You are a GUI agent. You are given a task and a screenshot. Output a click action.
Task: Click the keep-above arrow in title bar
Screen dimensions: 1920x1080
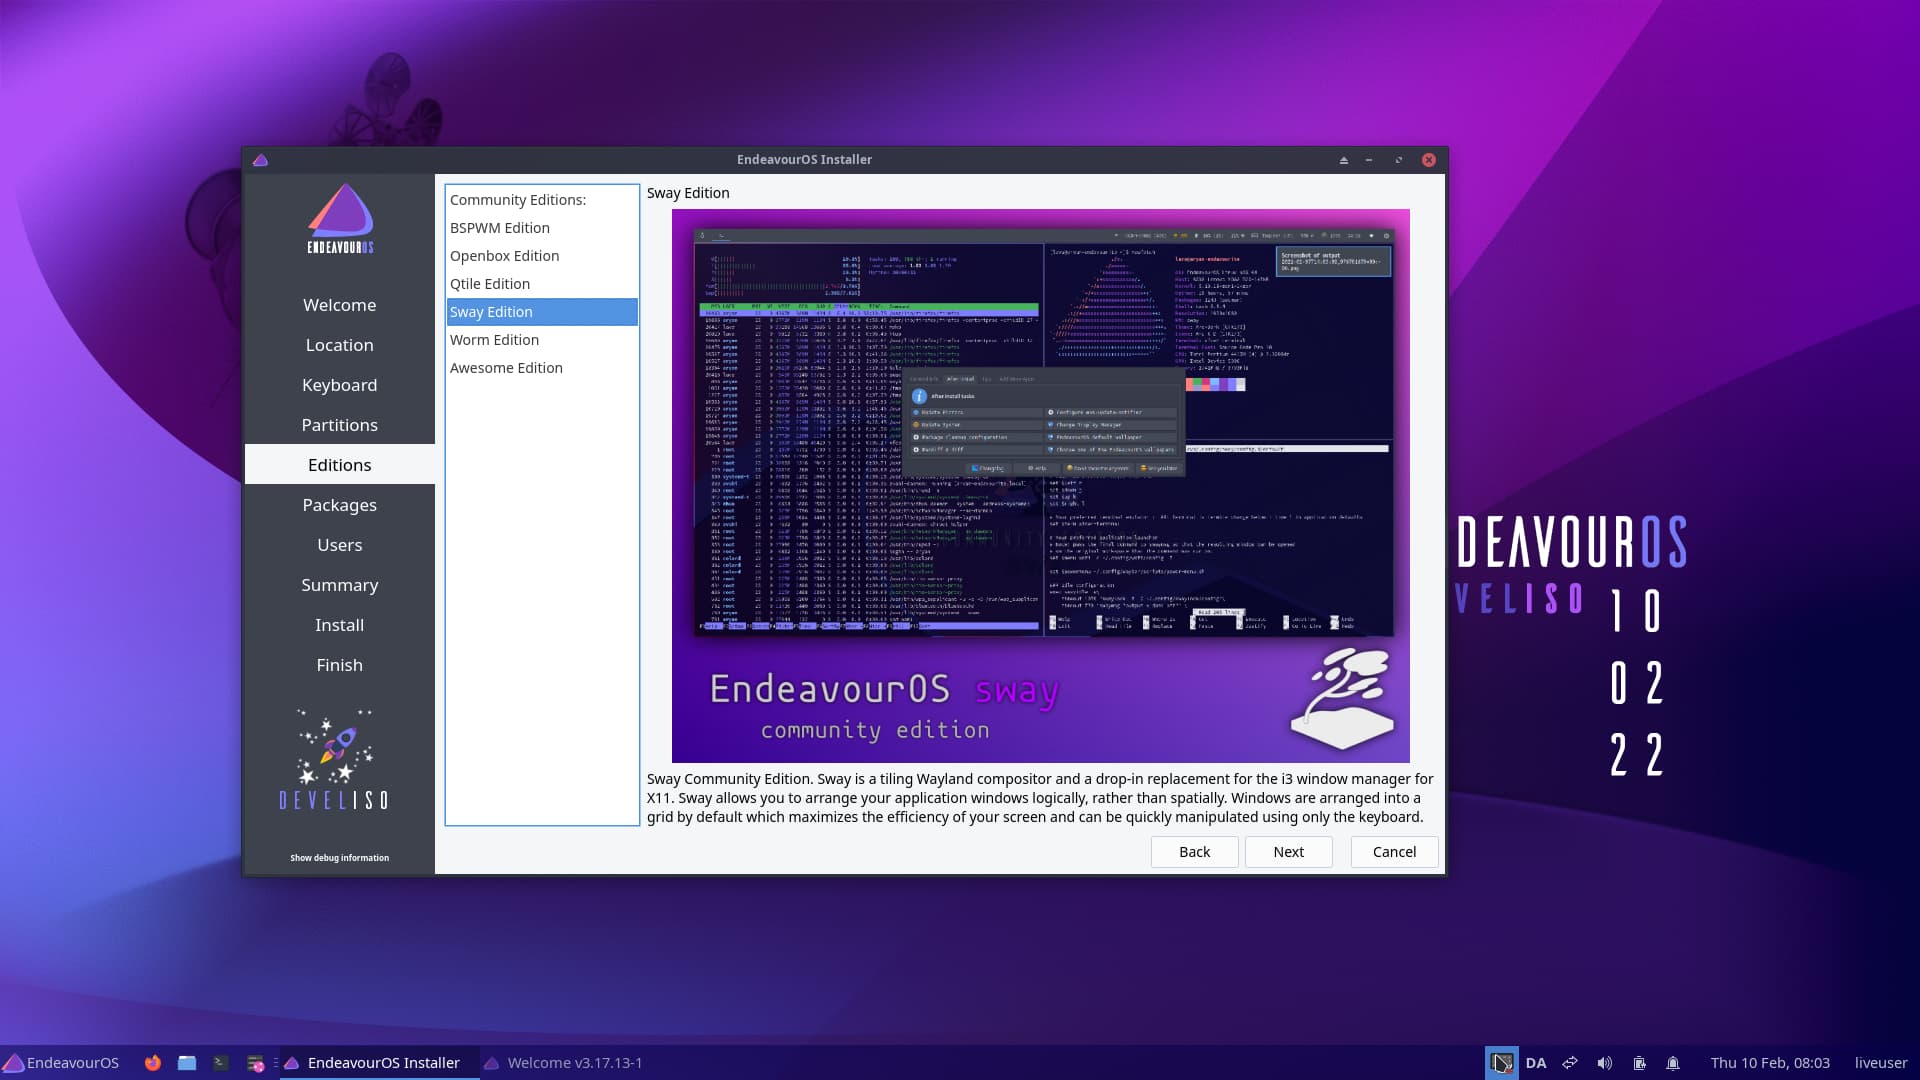tap(1343, 160)
